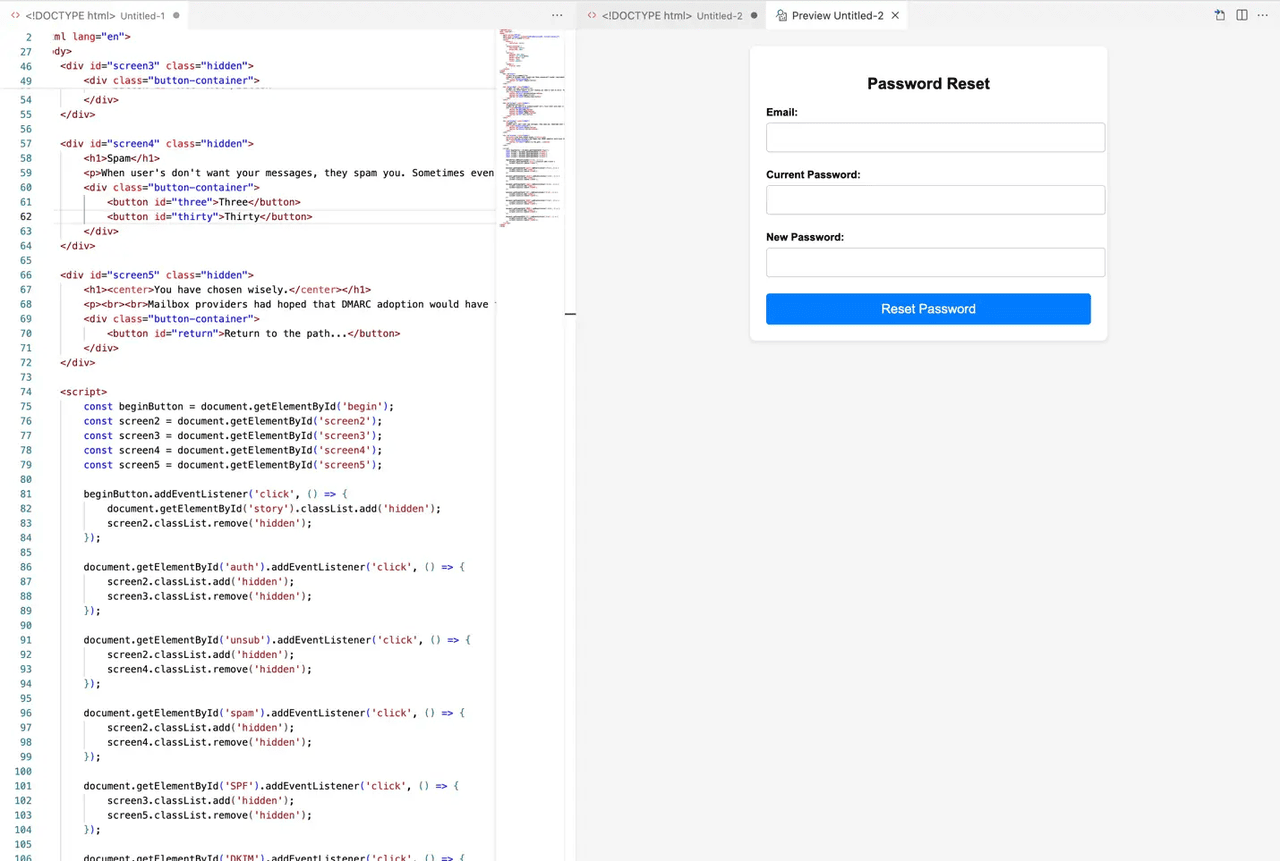Click the Split Editor Right icon
Viewport: 1280px width, 861px height.
(1241, 15)
